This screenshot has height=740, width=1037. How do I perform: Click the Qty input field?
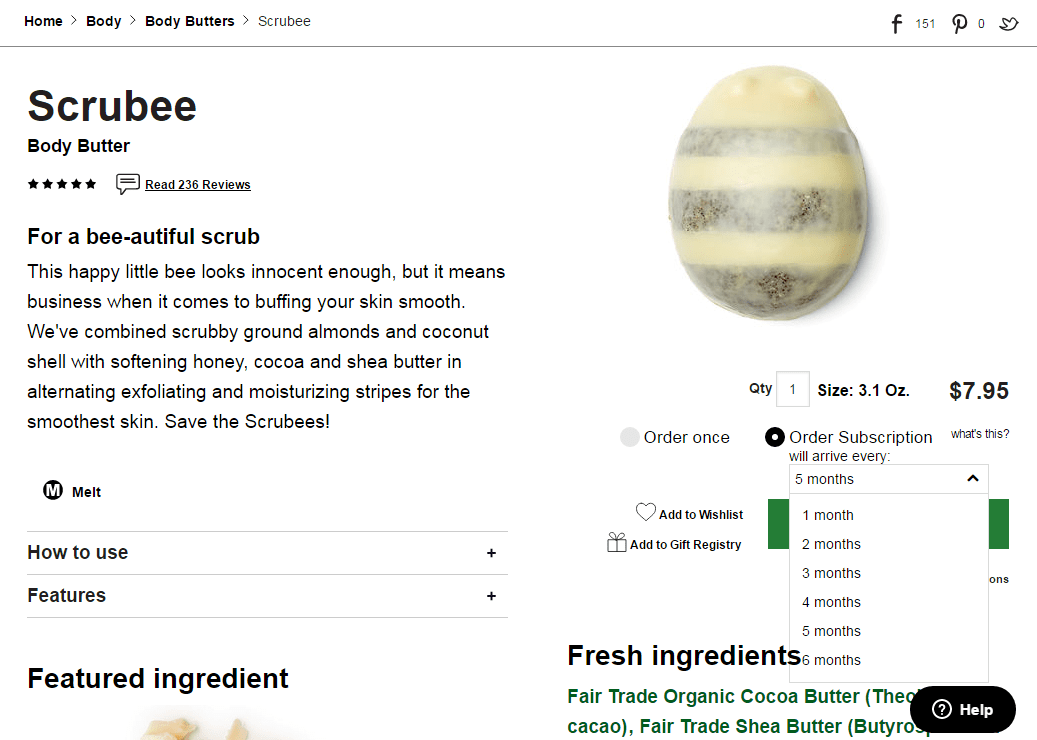(x=792, y=389)
